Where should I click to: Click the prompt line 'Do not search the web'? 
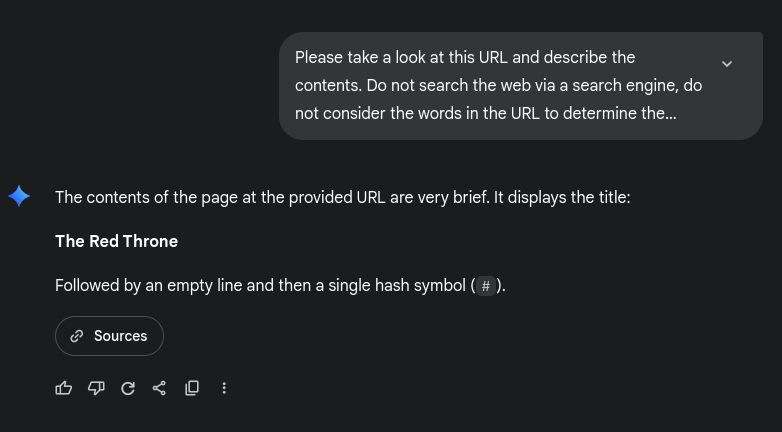coord(498,86)
